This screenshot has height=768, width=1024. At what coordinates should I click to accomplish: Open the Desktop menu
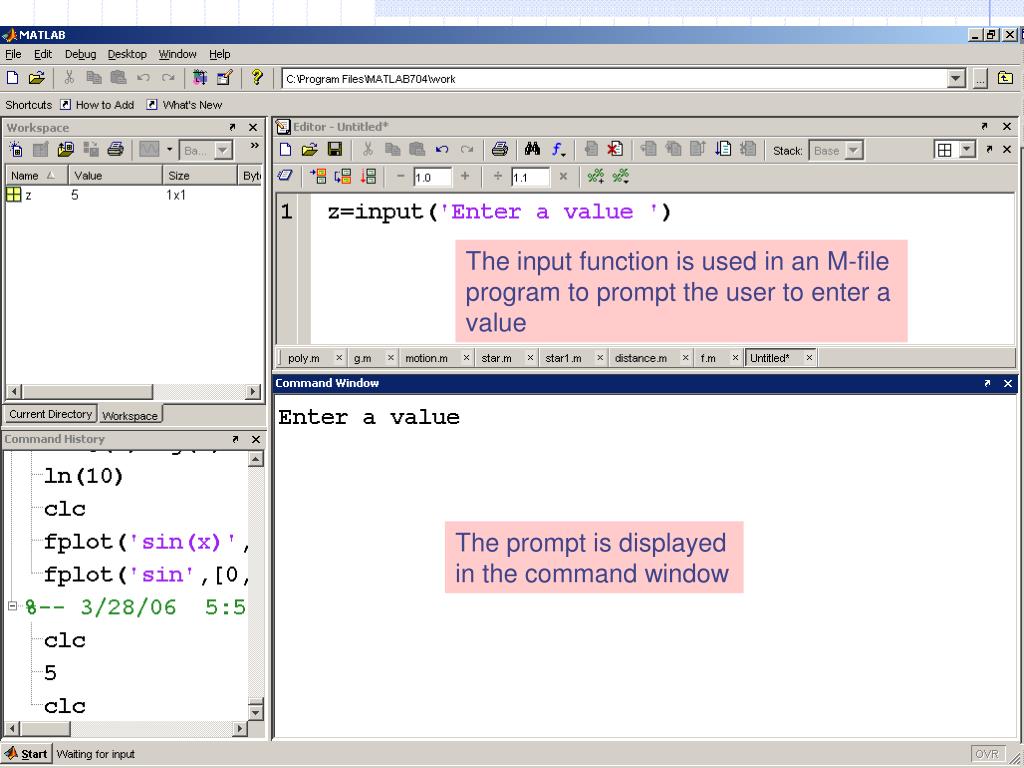[127, 54]
